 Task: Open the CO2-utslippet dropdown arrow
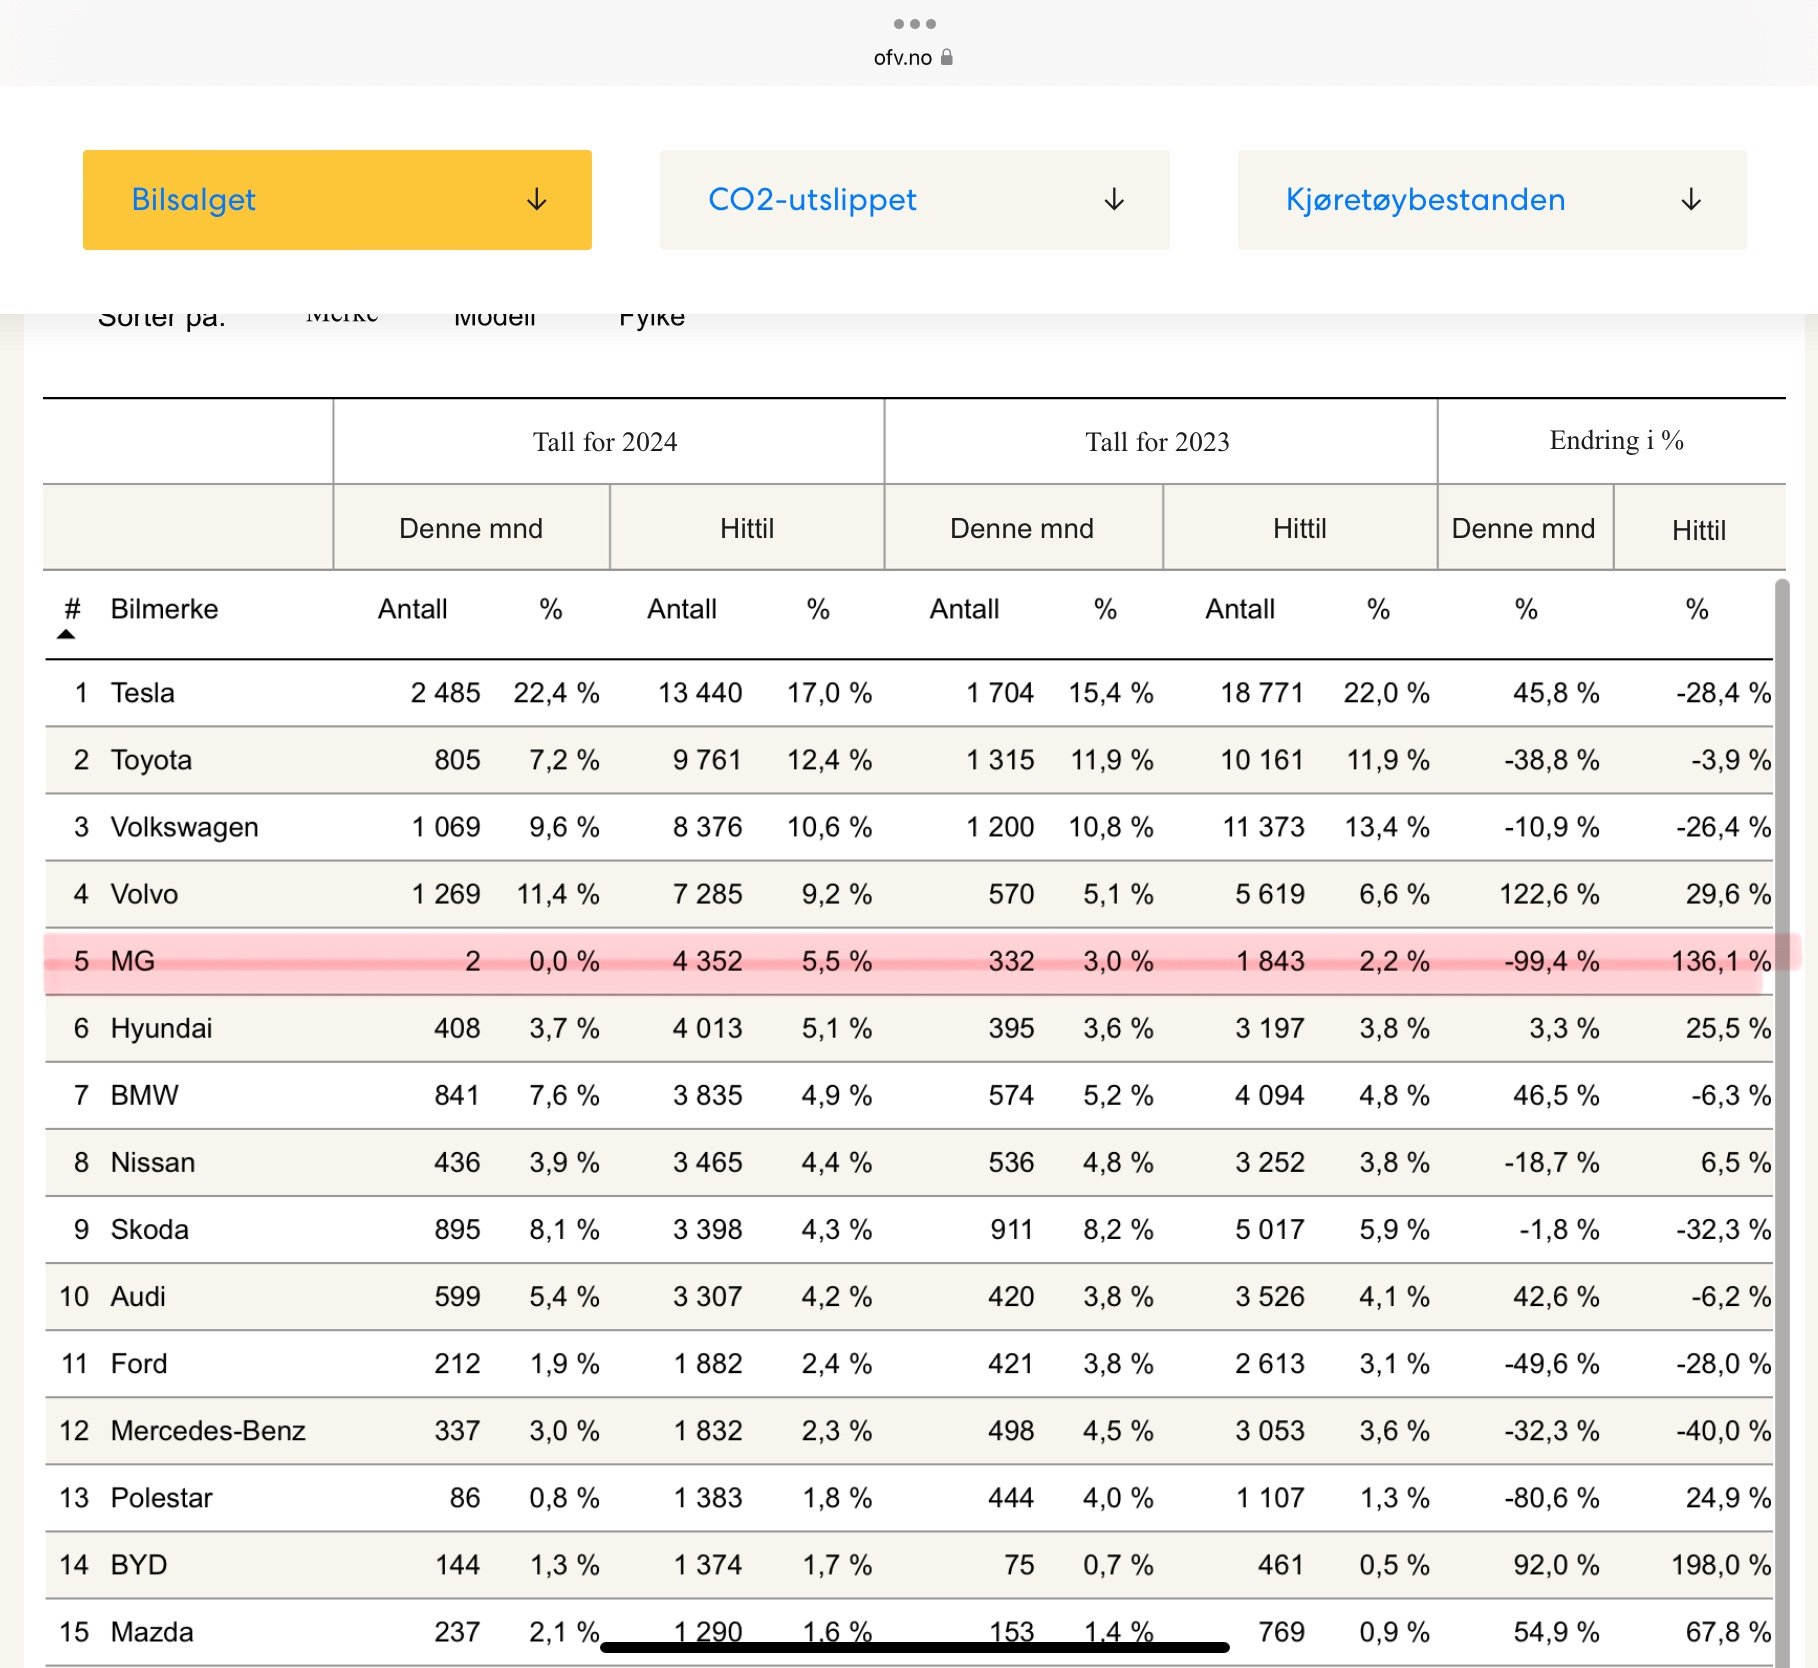(x=1114, y=200)
